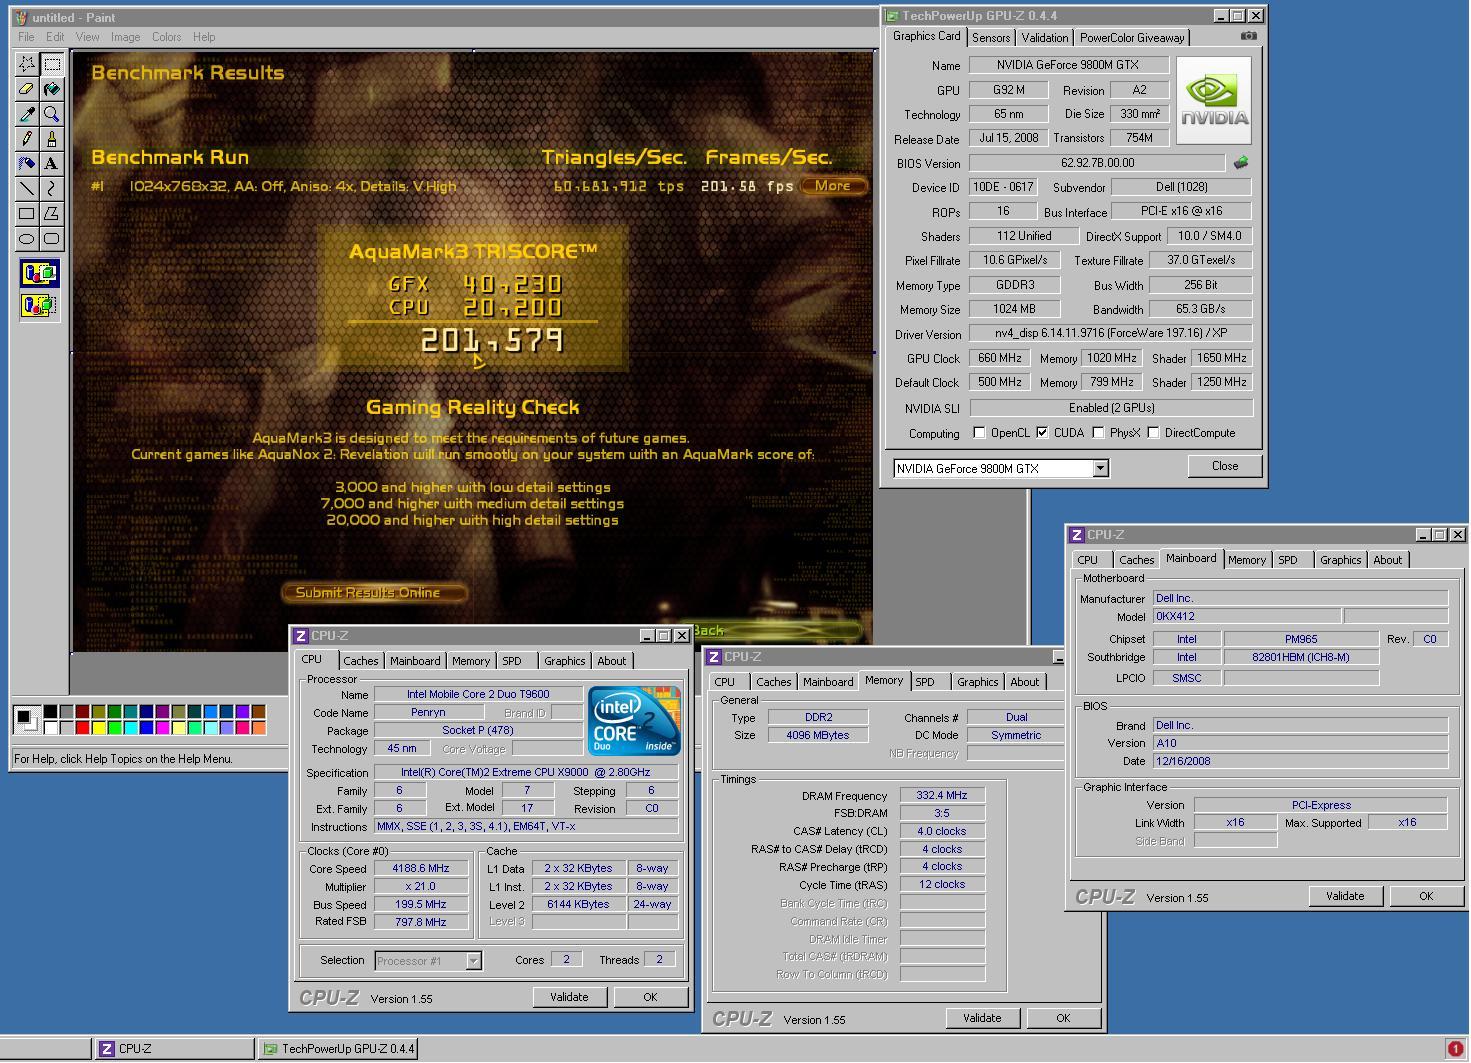Viewport: 1471px width, 1063px height.
Task: Click the GPU-Z screenshot camera icon
Action: [1249, 36]
